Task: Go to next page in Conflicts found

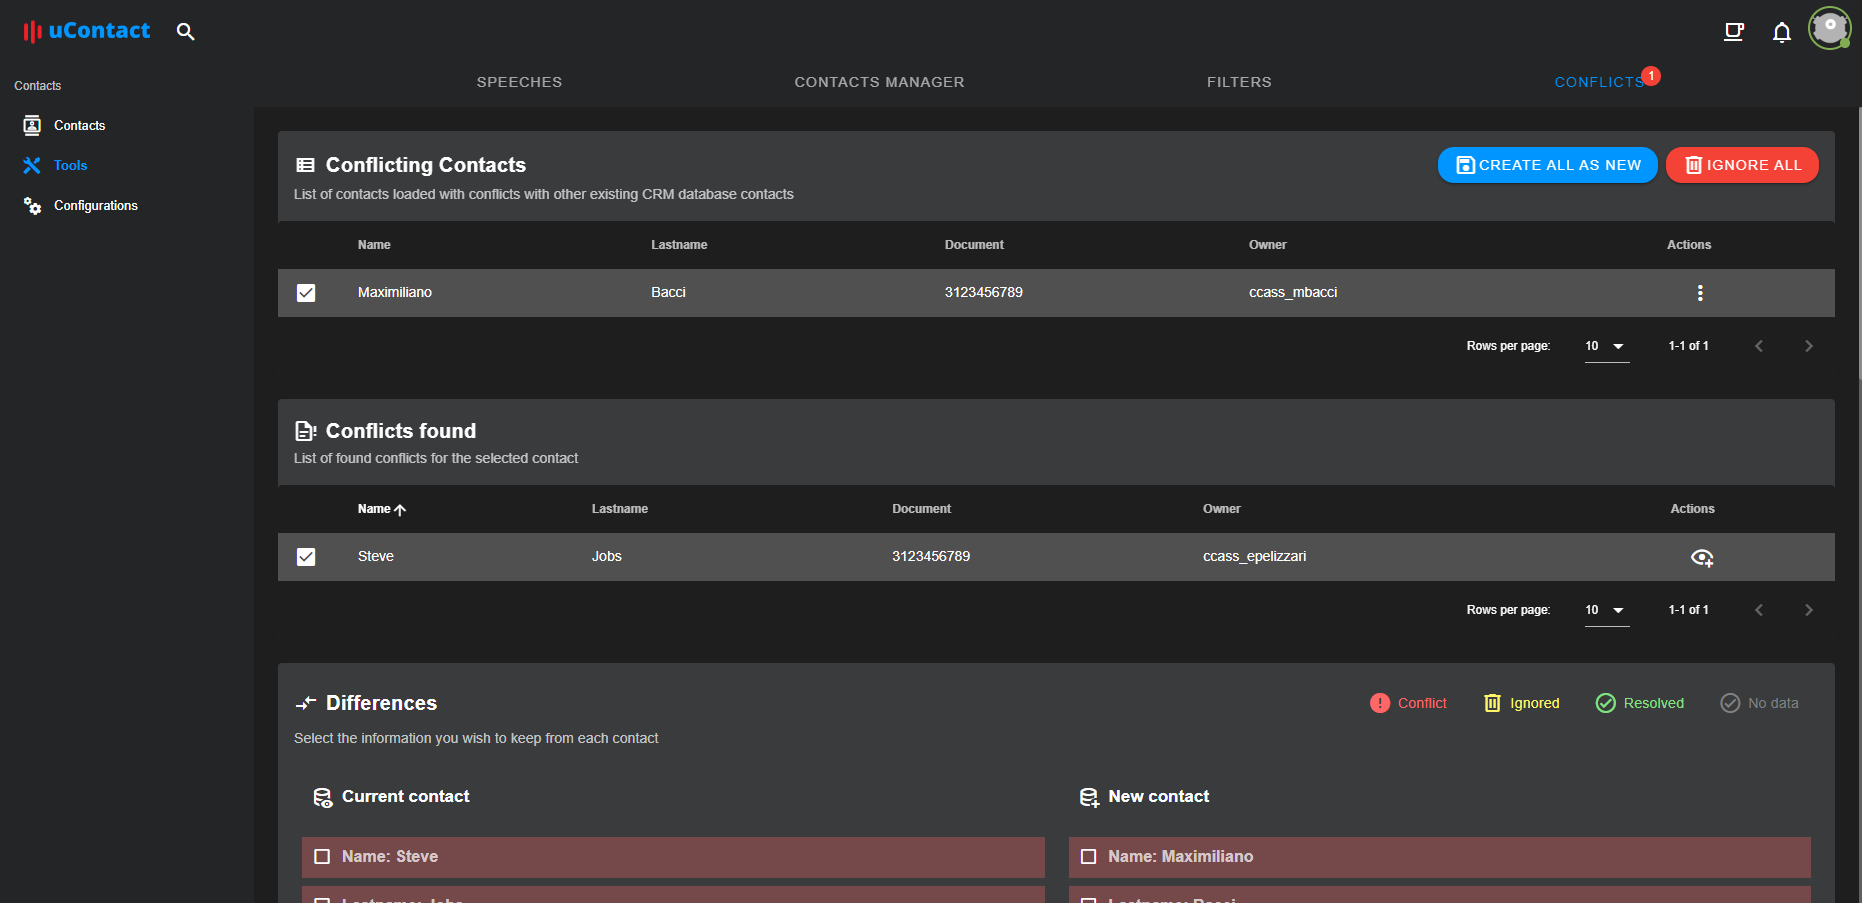Action: click(1808, 610)
